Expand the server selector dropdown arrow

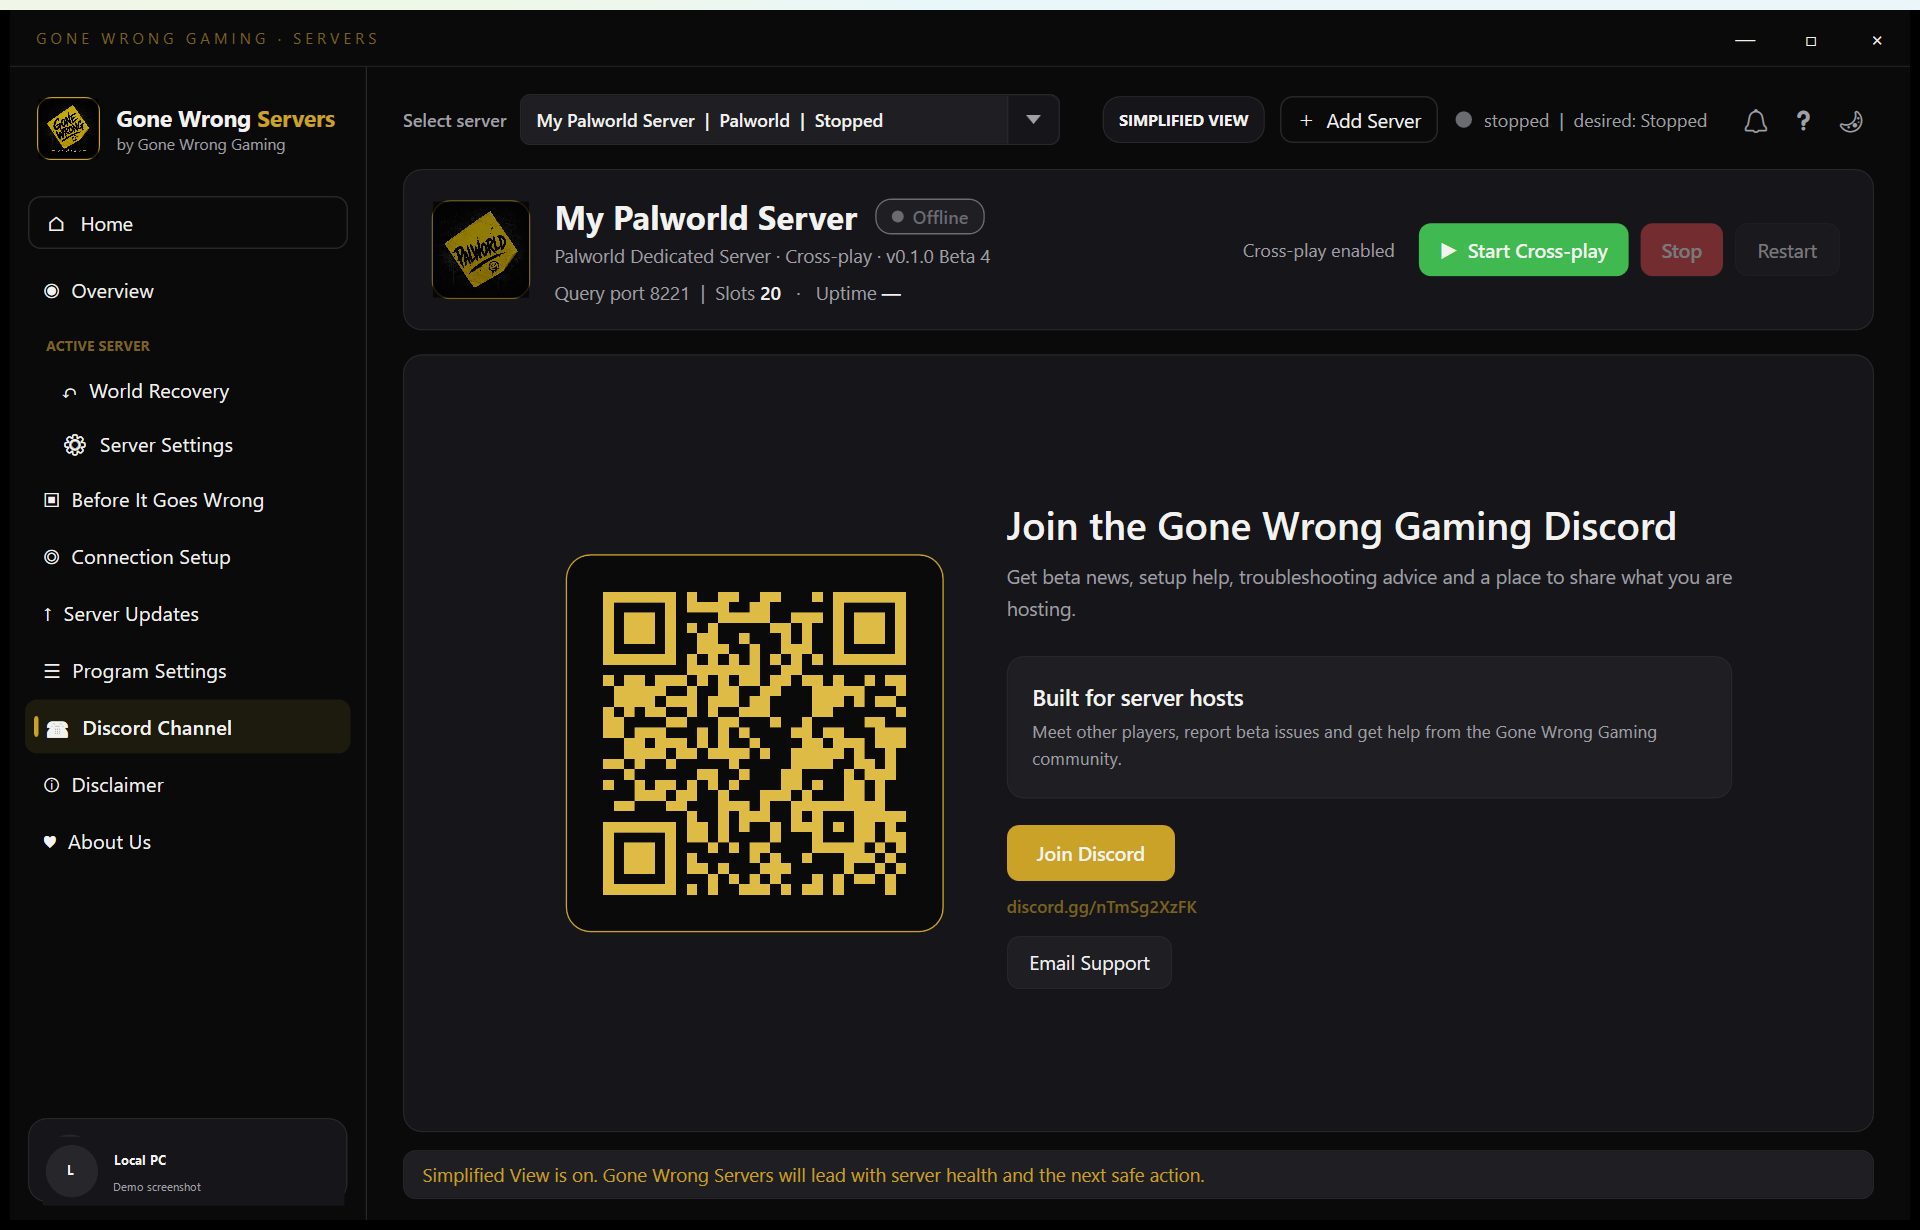point(1034,120)
